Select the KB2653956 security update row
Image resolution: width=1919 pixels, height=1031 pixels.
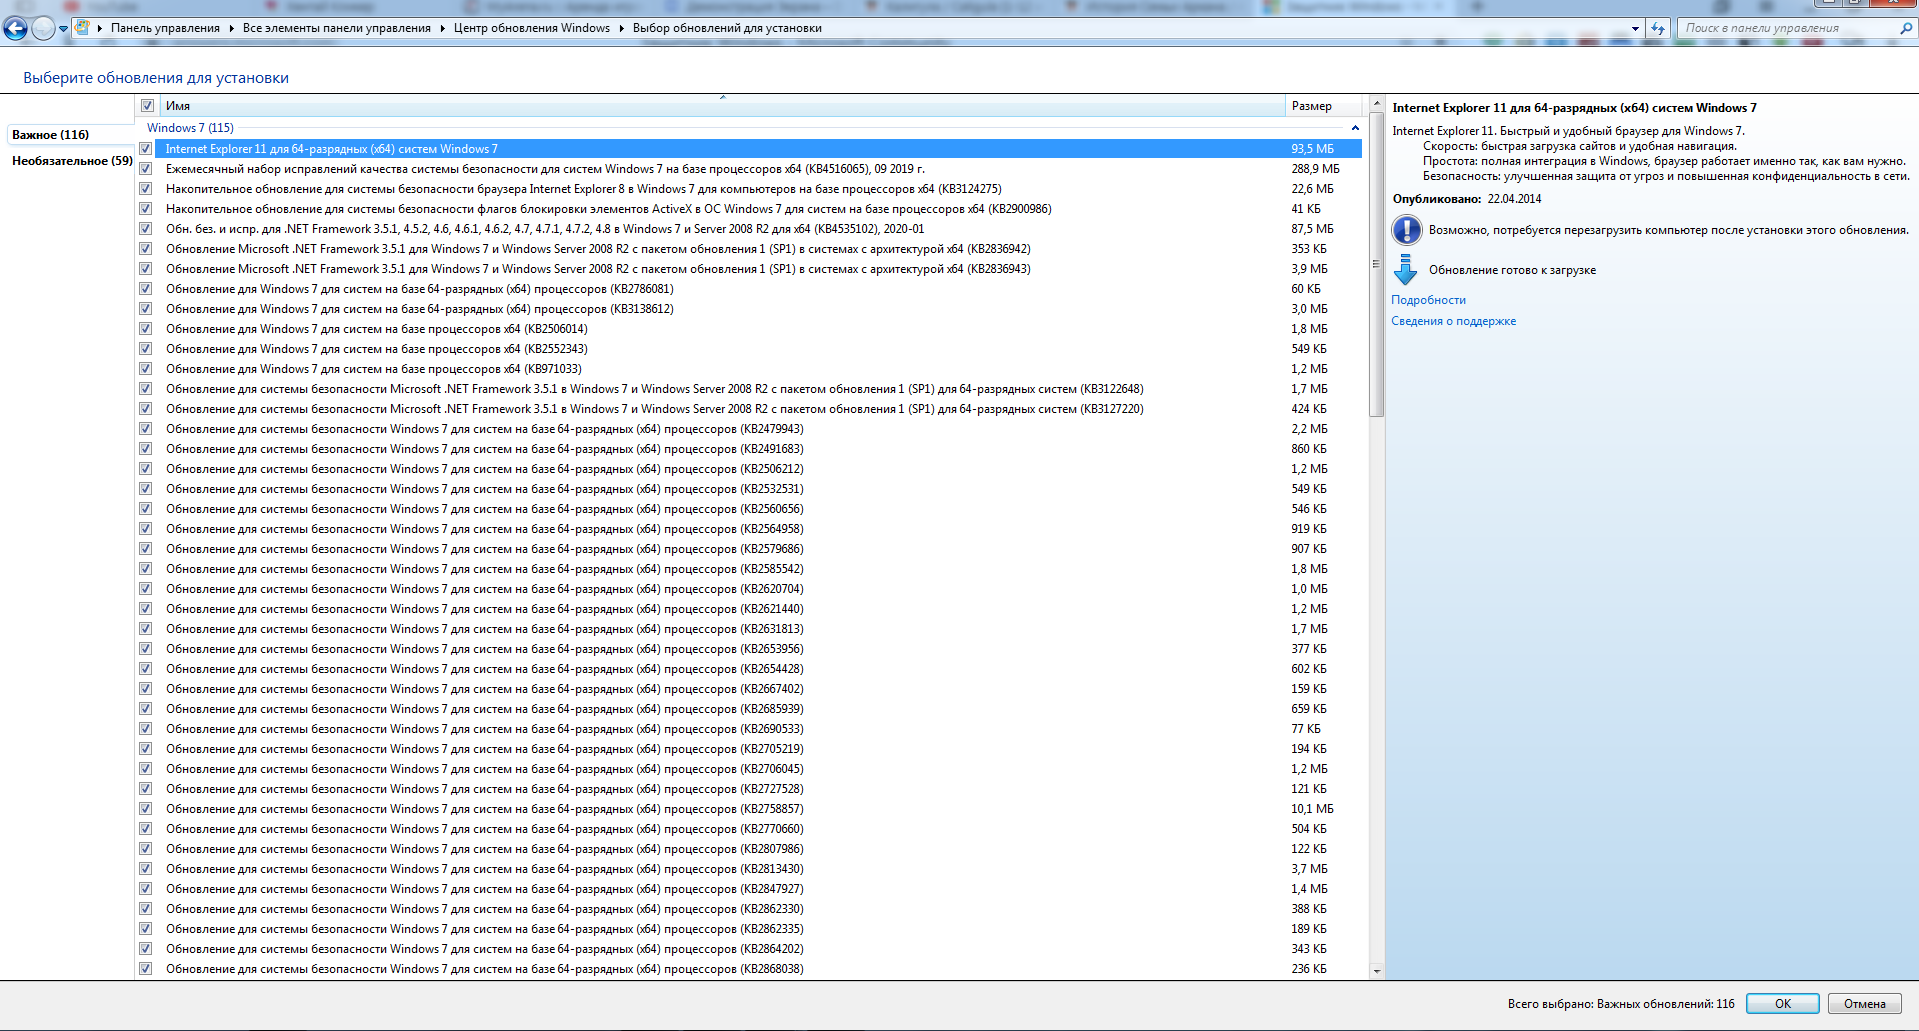tap(749, 649)
